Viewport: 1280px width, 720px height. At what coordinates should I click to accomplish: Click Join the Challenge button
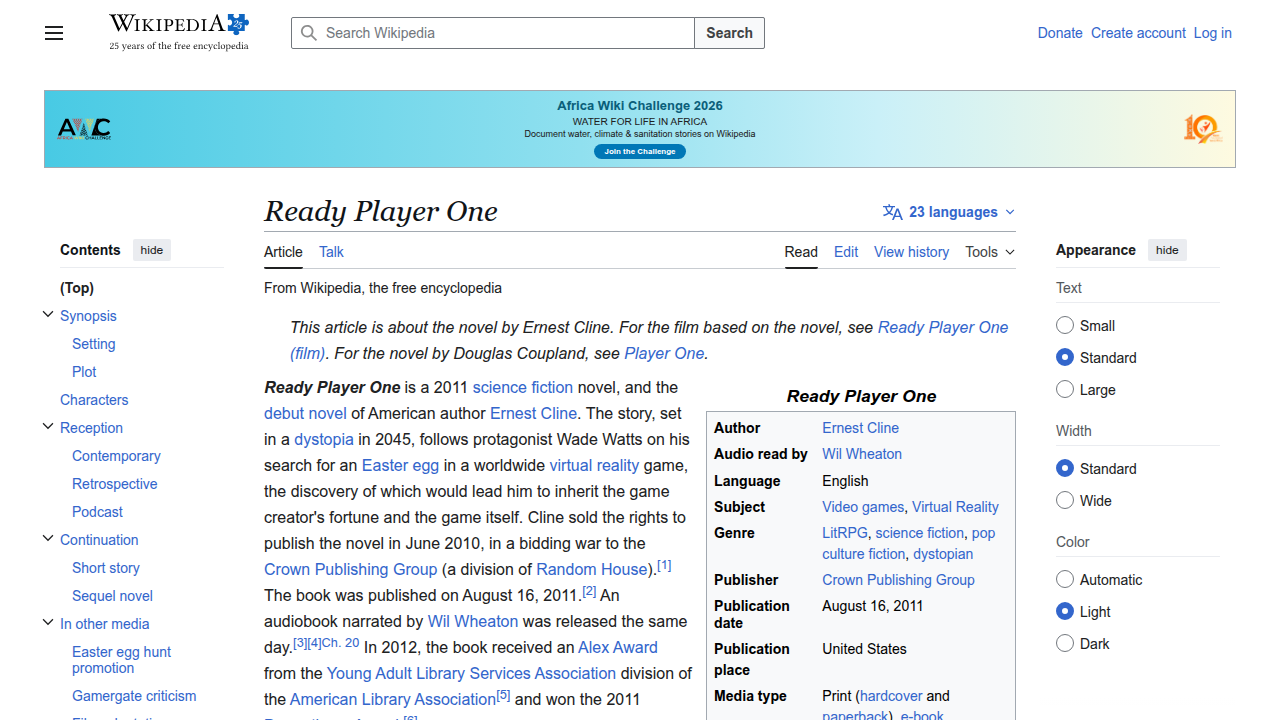[x=640, y=152]
